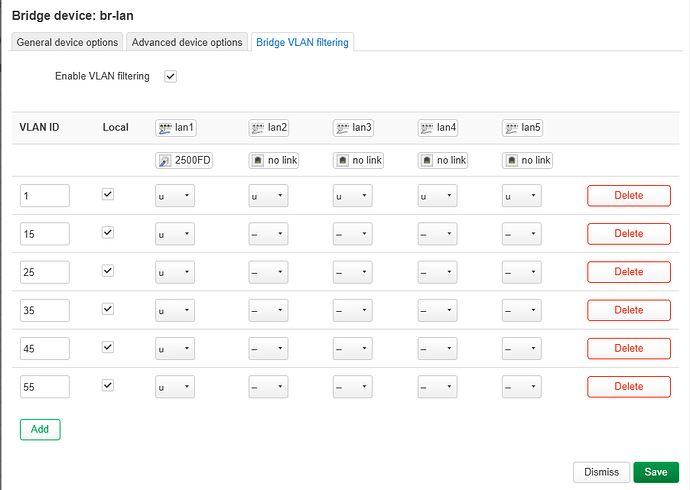Disable the Enable VLAN filtering checkbox
The image size is (690, 490).
[170, 76]
